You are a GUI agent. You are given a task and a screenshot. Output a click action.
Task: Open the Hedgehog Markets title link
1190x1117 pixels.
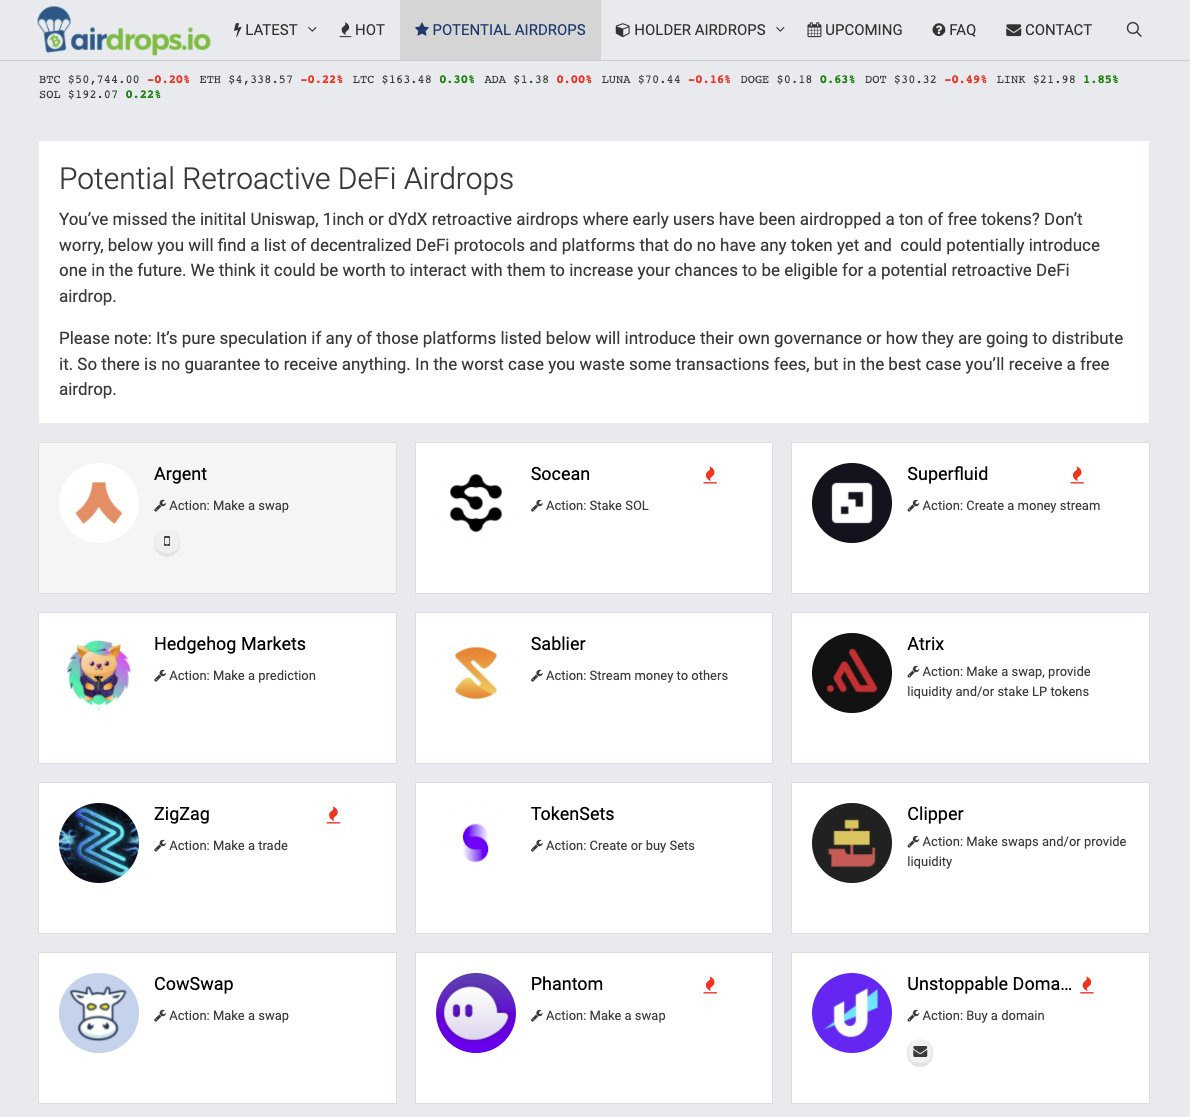pos(230,643)
